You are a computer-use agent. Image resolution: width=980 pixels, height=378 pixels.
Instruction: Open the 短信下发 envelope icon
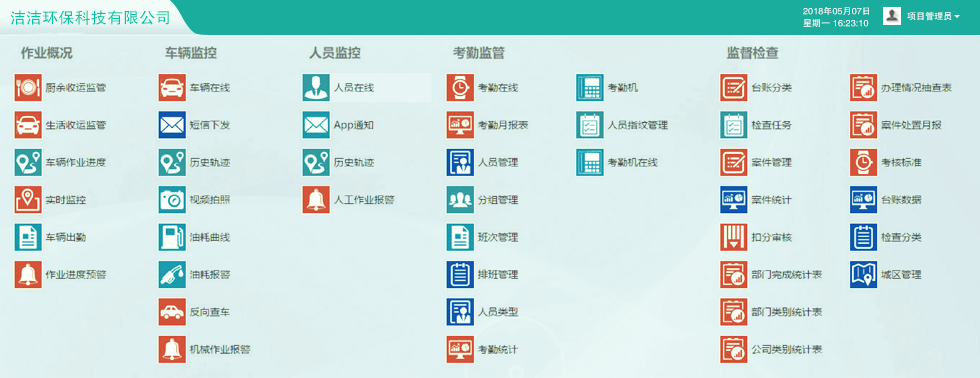[x=172, y=125]
